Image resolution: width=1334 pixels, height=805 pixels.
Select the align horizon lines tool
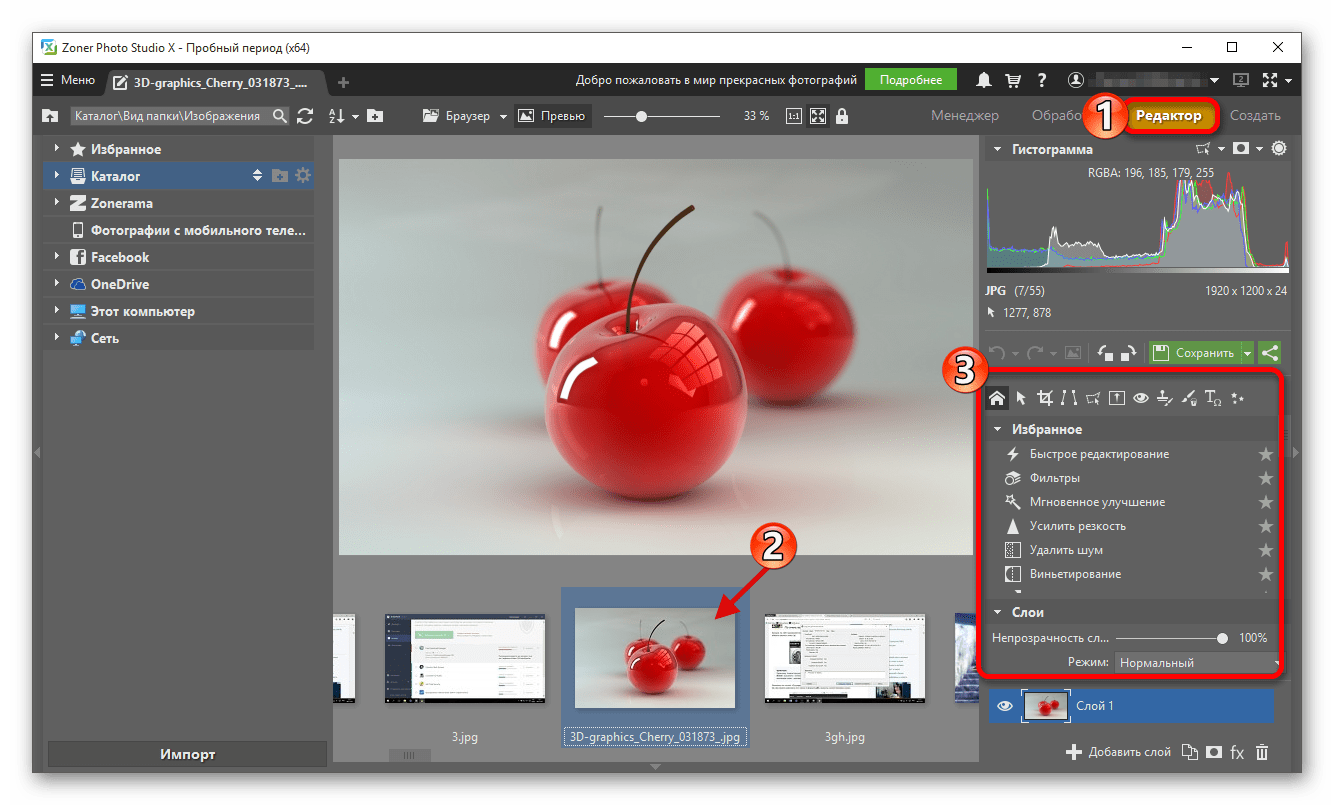1069,398
